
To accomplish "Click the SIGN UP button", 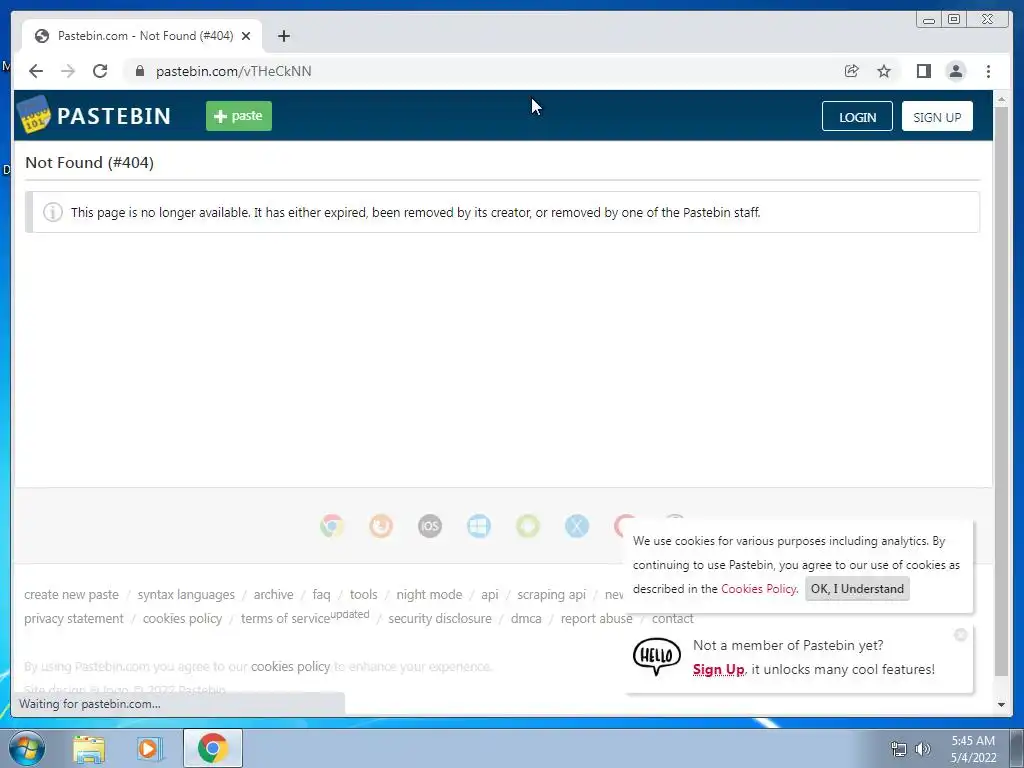I will 937,117.
